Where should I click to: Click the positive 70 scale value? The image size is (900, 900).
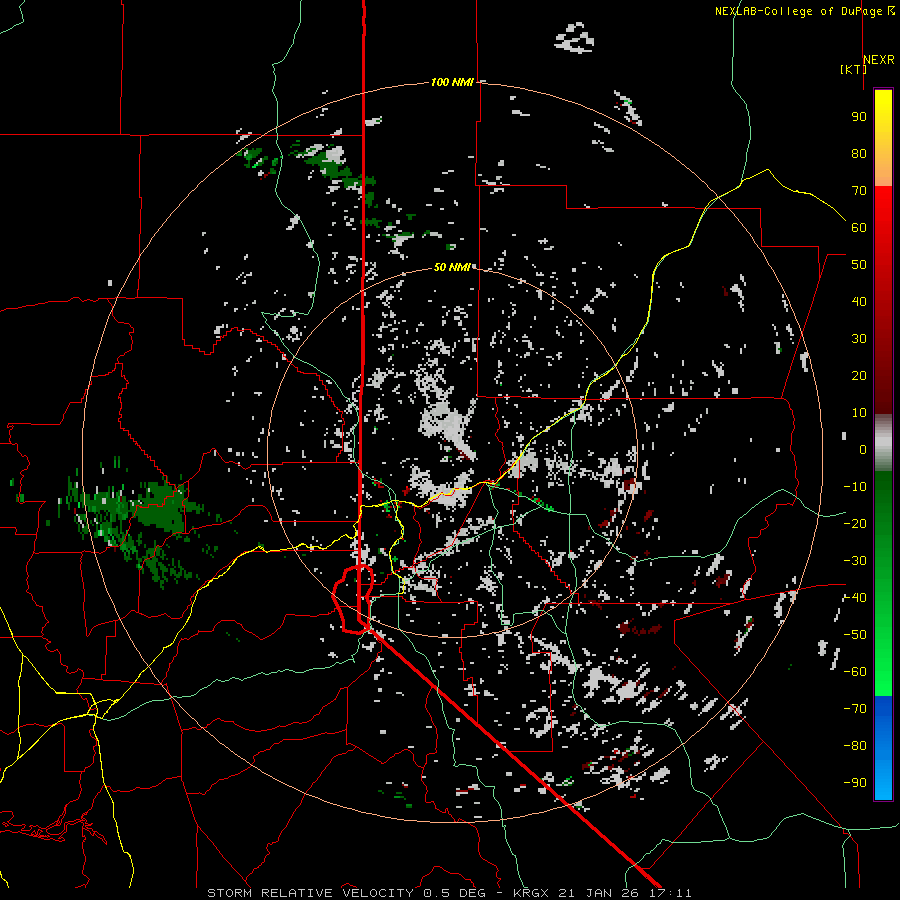tap(859, 191)
